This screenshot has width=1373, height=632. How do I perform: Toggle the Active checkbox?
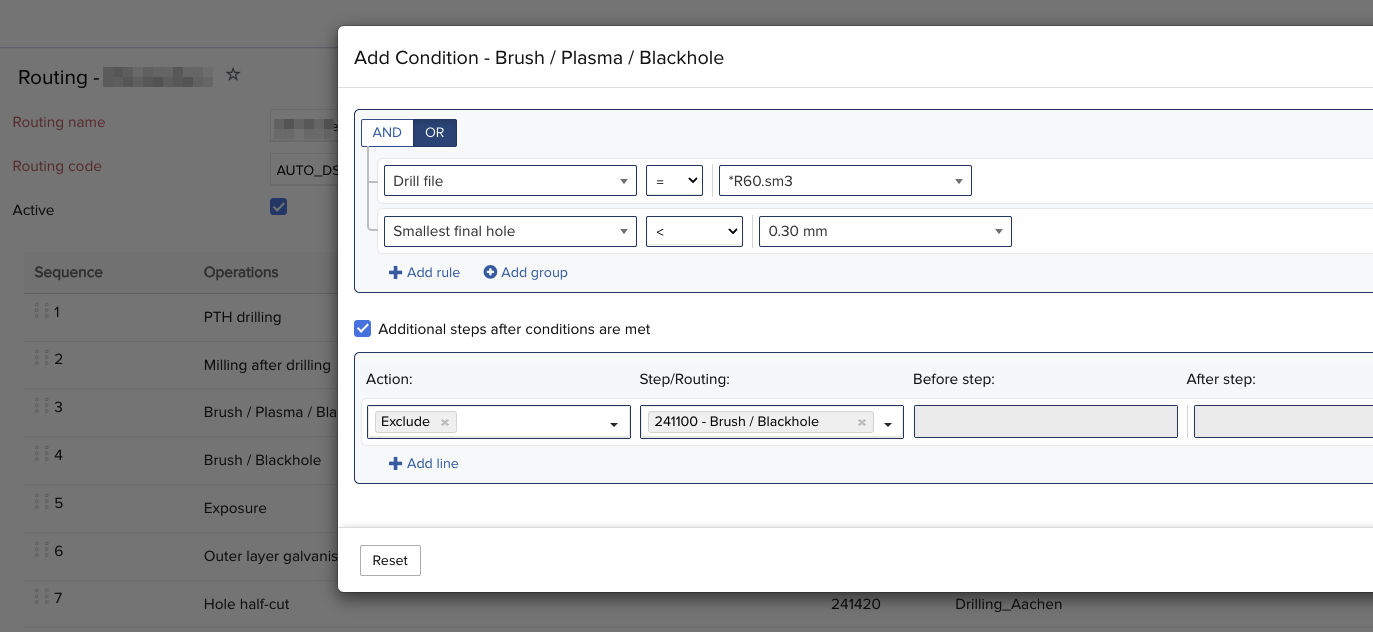point(278,206)
